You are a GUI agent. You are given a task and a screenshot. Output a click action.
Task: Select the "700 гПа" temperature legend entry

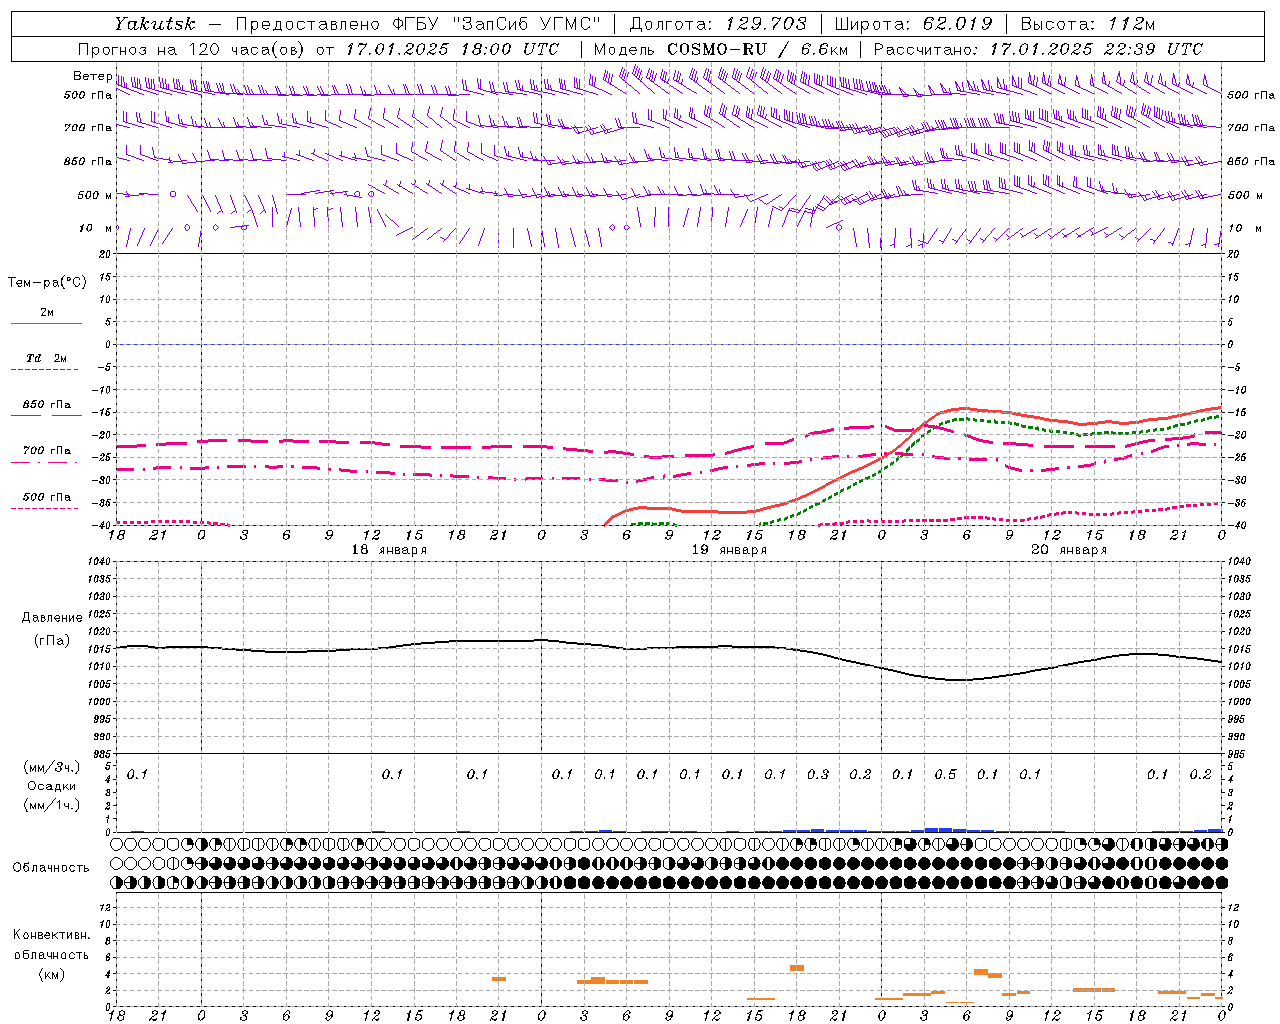tap(47, 451)
